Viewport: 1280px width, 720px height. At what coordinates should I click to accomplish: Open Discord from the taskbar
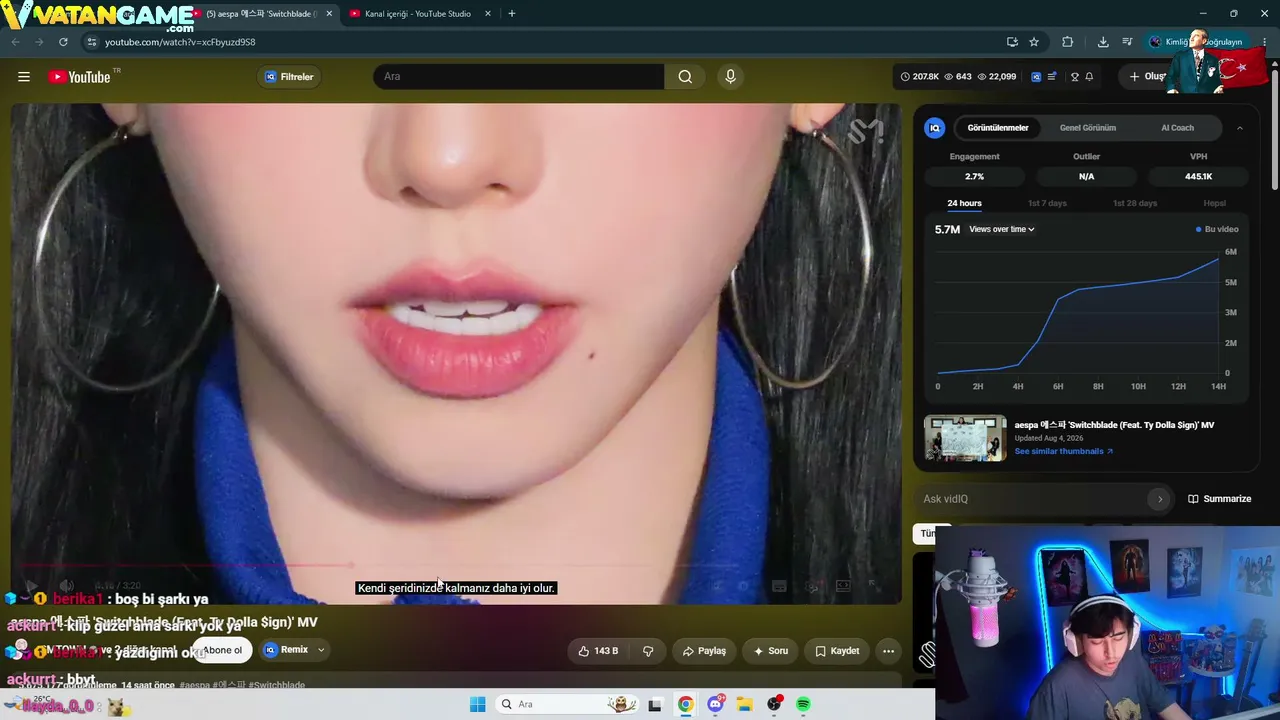(715, 704)
